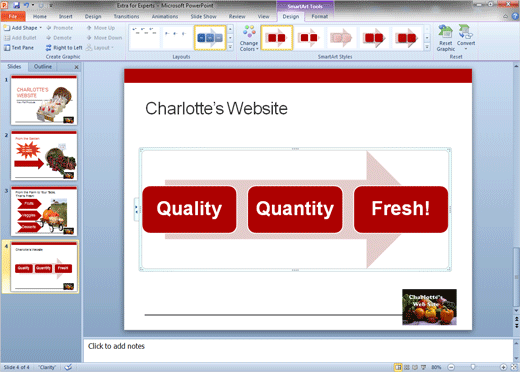Select slide 2 thumbnail in the Slides pane
The width and height of the screenshot is (520, 372).
point(44,156)
